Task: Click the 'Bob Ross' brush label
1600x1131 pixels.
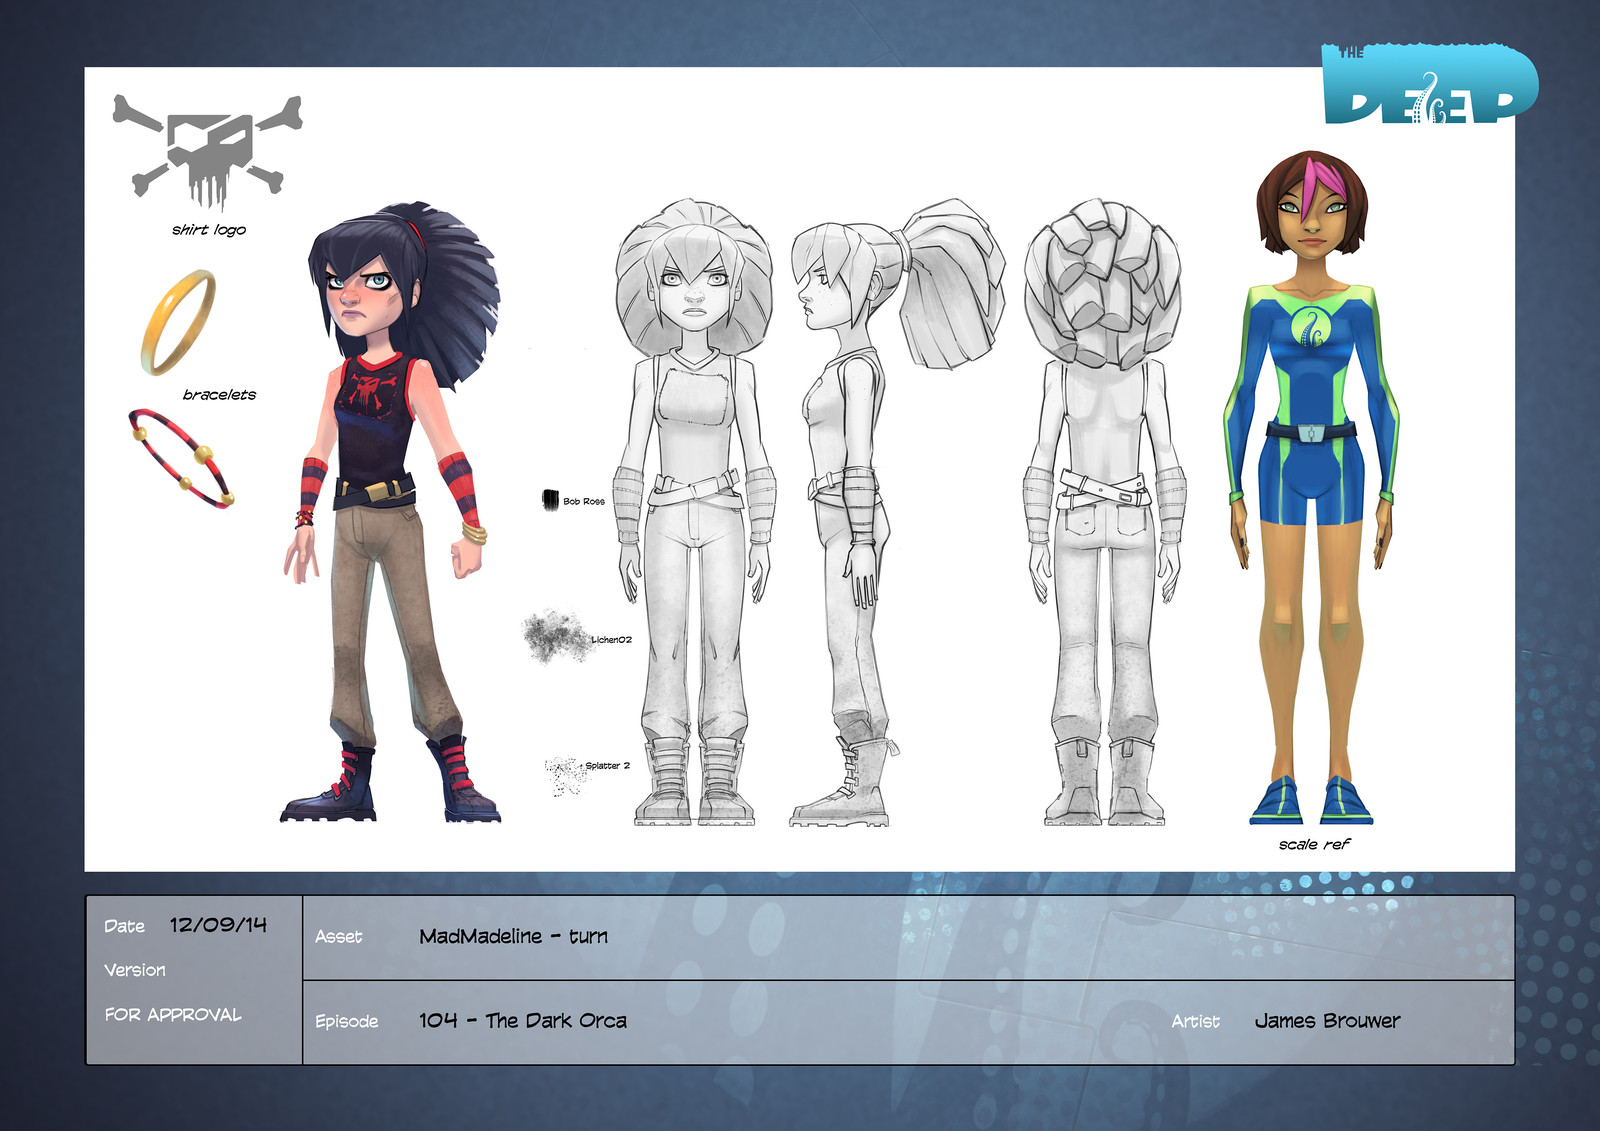Action: click(584, 501)
